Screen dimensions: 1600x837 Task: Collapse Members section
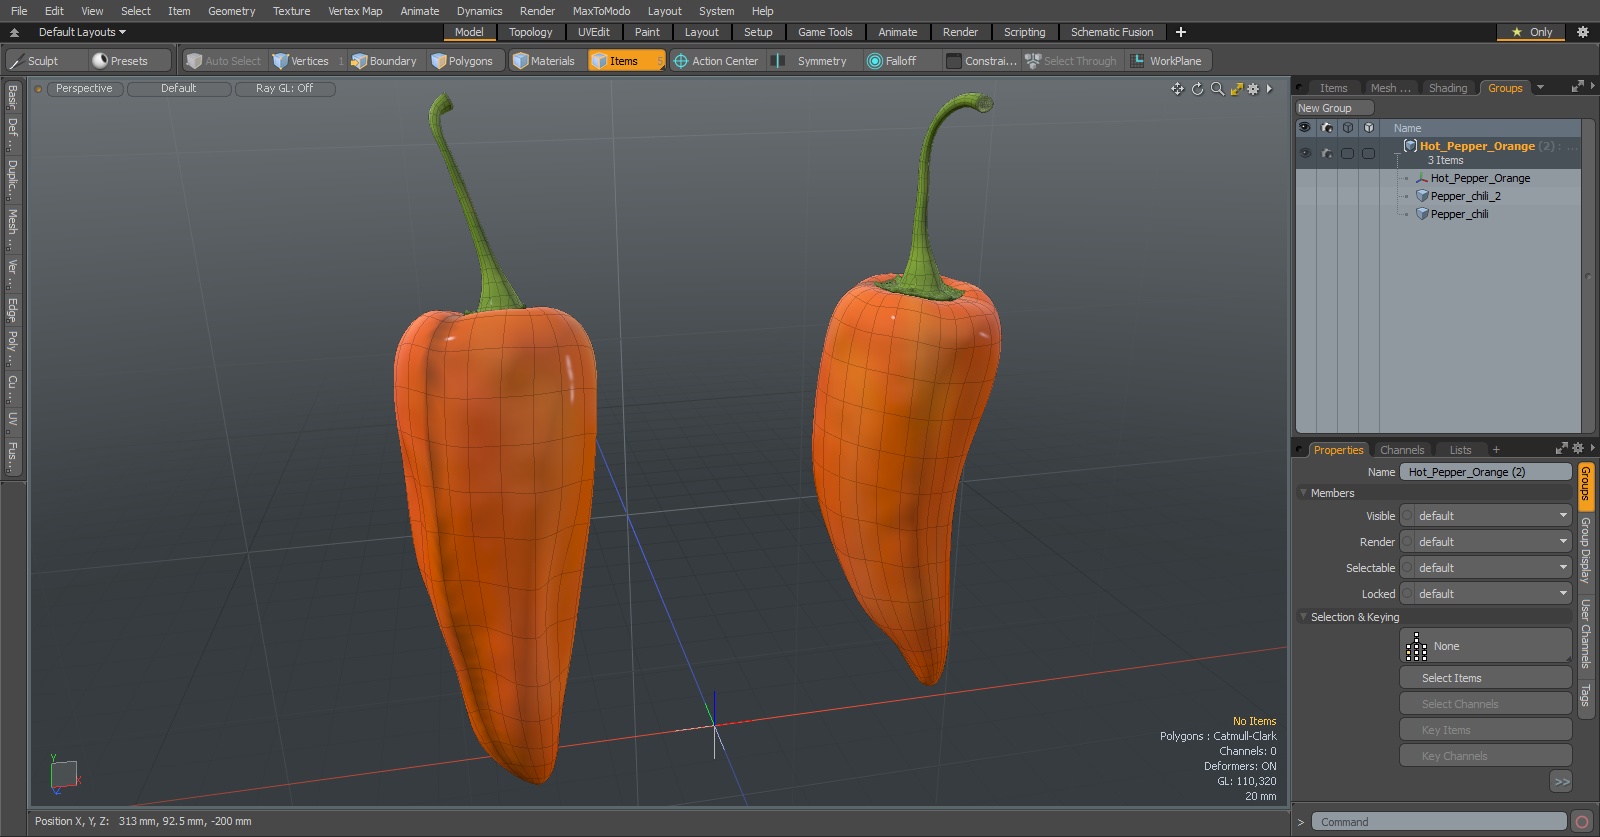tap(1303, 493)
